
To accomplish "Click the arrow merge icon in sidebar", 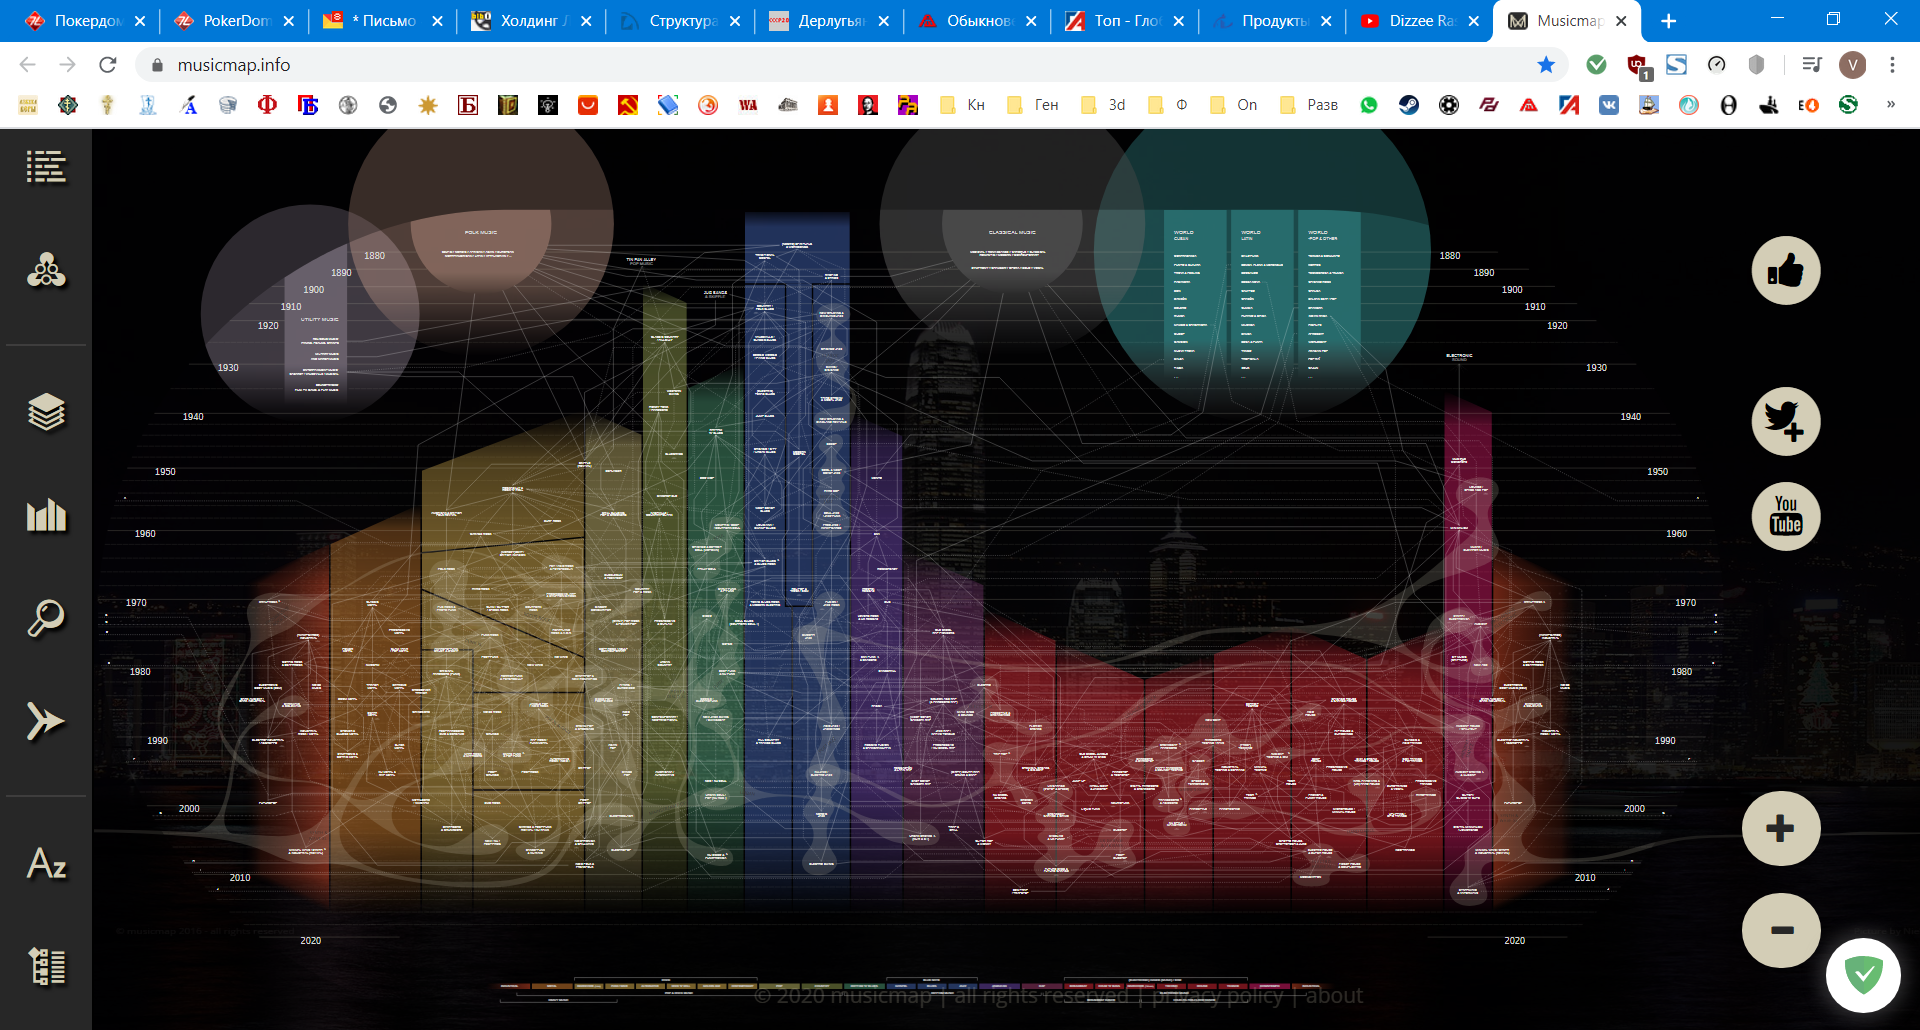I will (x=46, y=721).
